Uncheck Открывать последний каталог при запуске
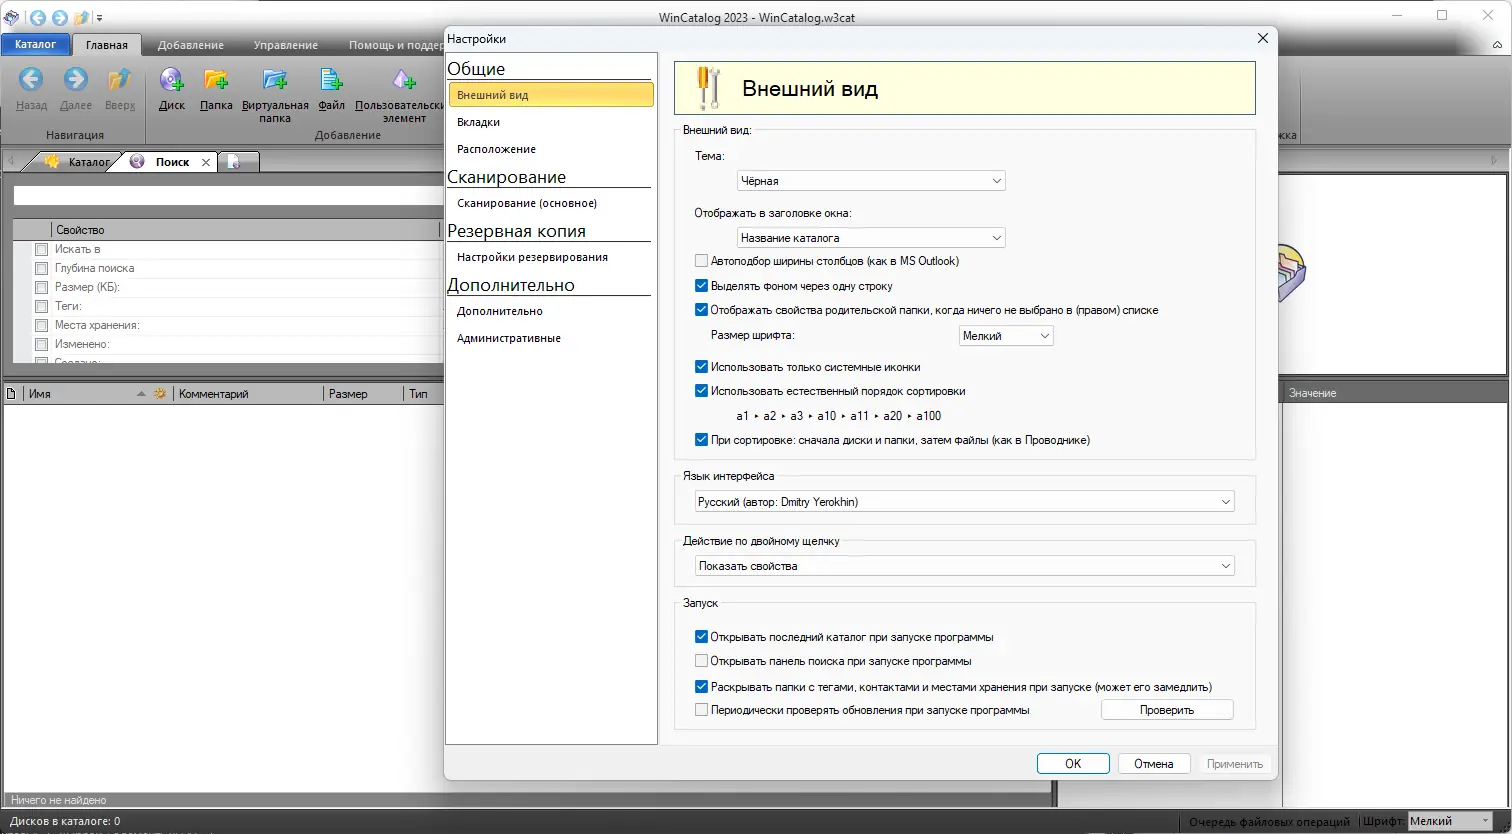Viewport: 1512px width, 834px height. tap(701, 637)
